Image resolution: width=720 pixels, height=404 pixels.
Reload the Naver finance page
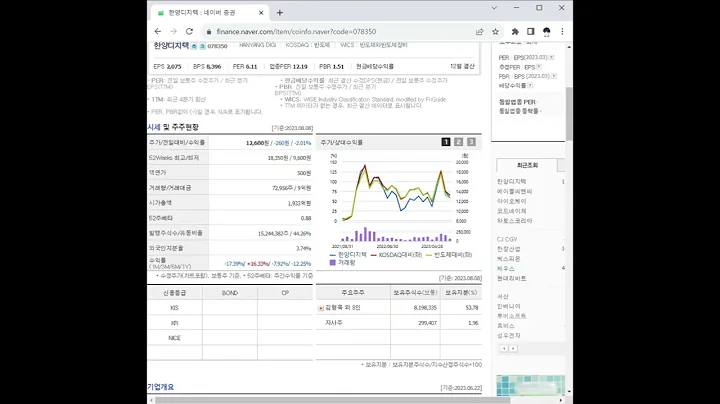189,31
